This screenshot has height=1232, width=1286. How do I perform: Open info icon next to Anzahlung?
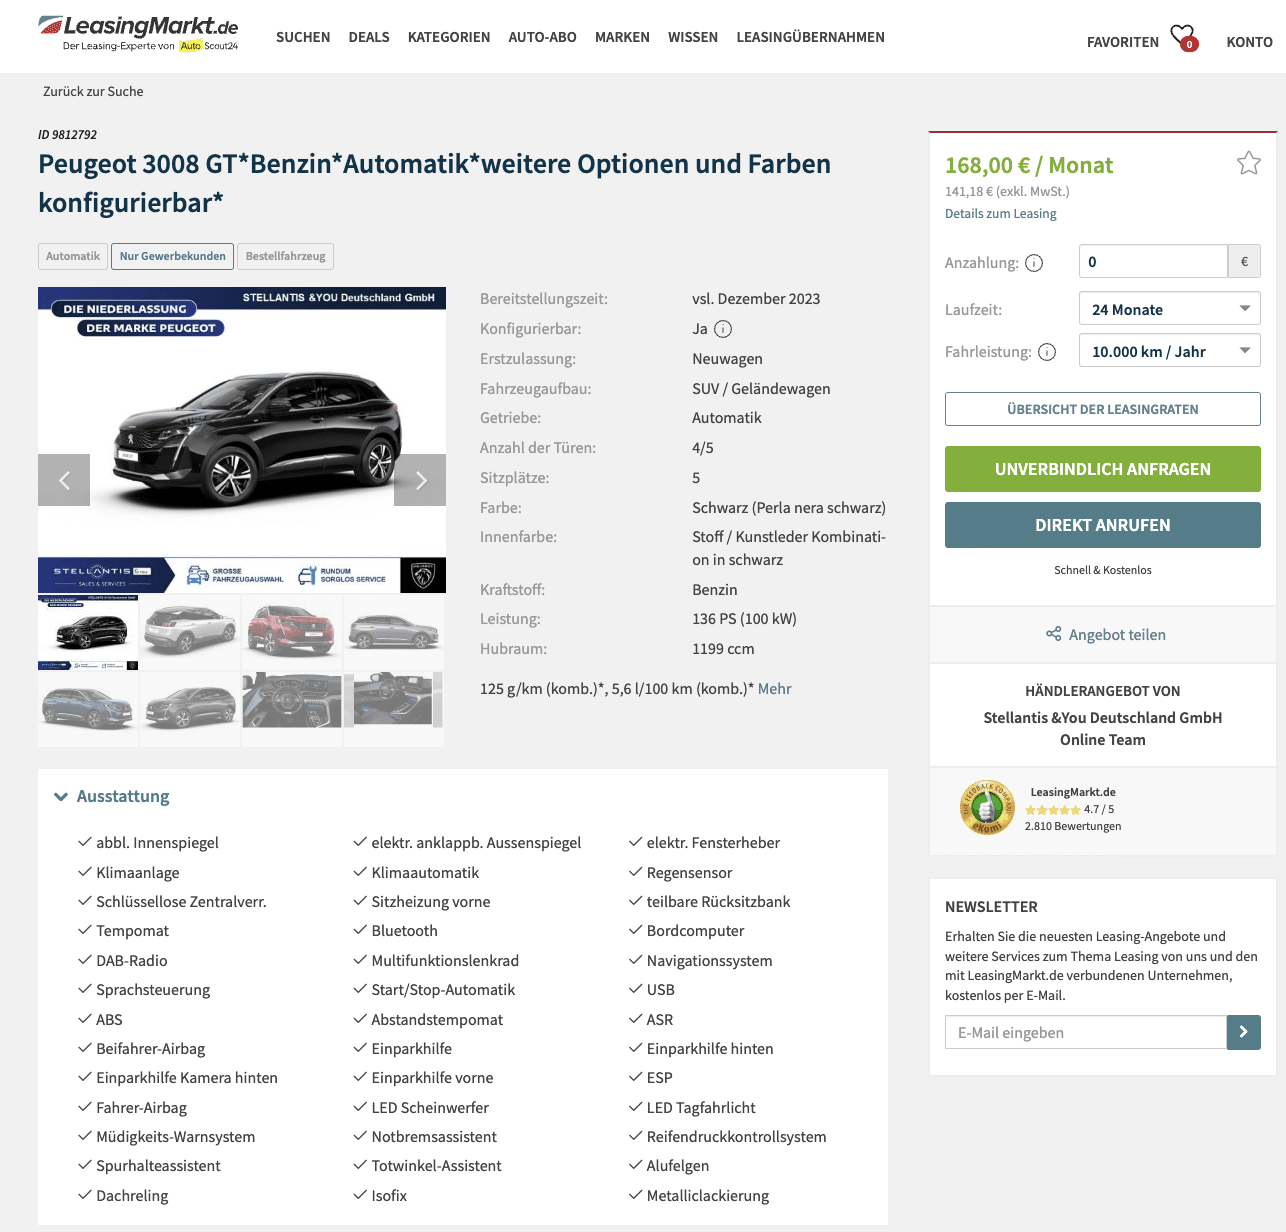pos(1034,263)
